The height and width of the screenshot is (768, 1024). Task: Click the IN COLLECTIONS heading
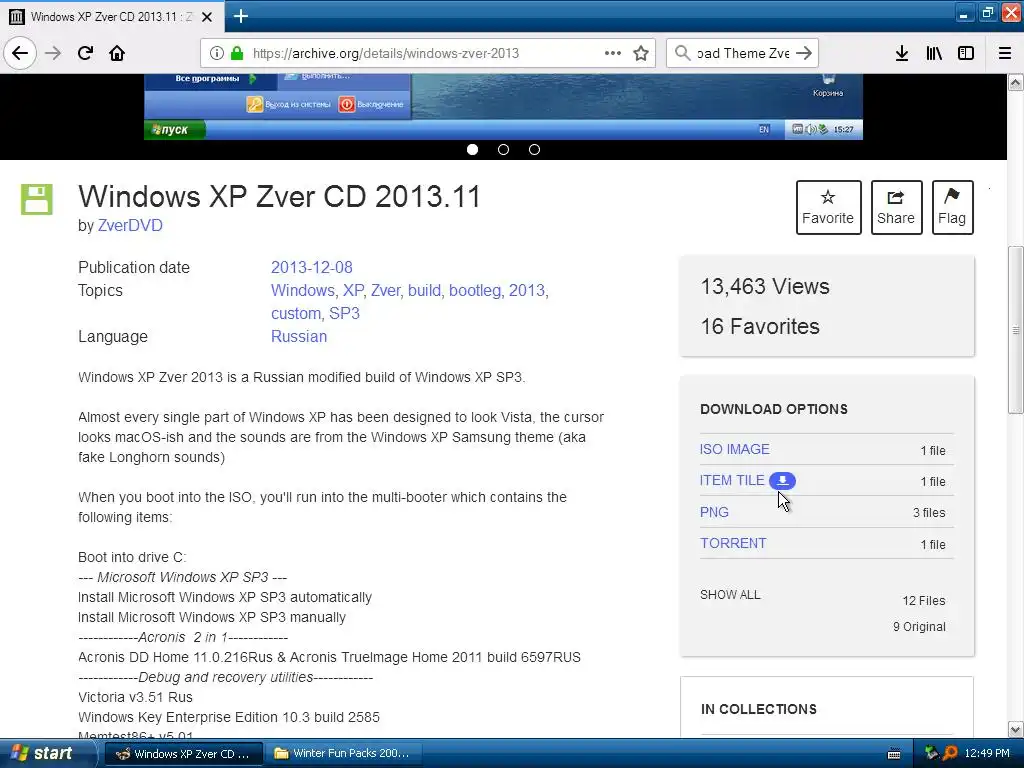click(759, 709)
